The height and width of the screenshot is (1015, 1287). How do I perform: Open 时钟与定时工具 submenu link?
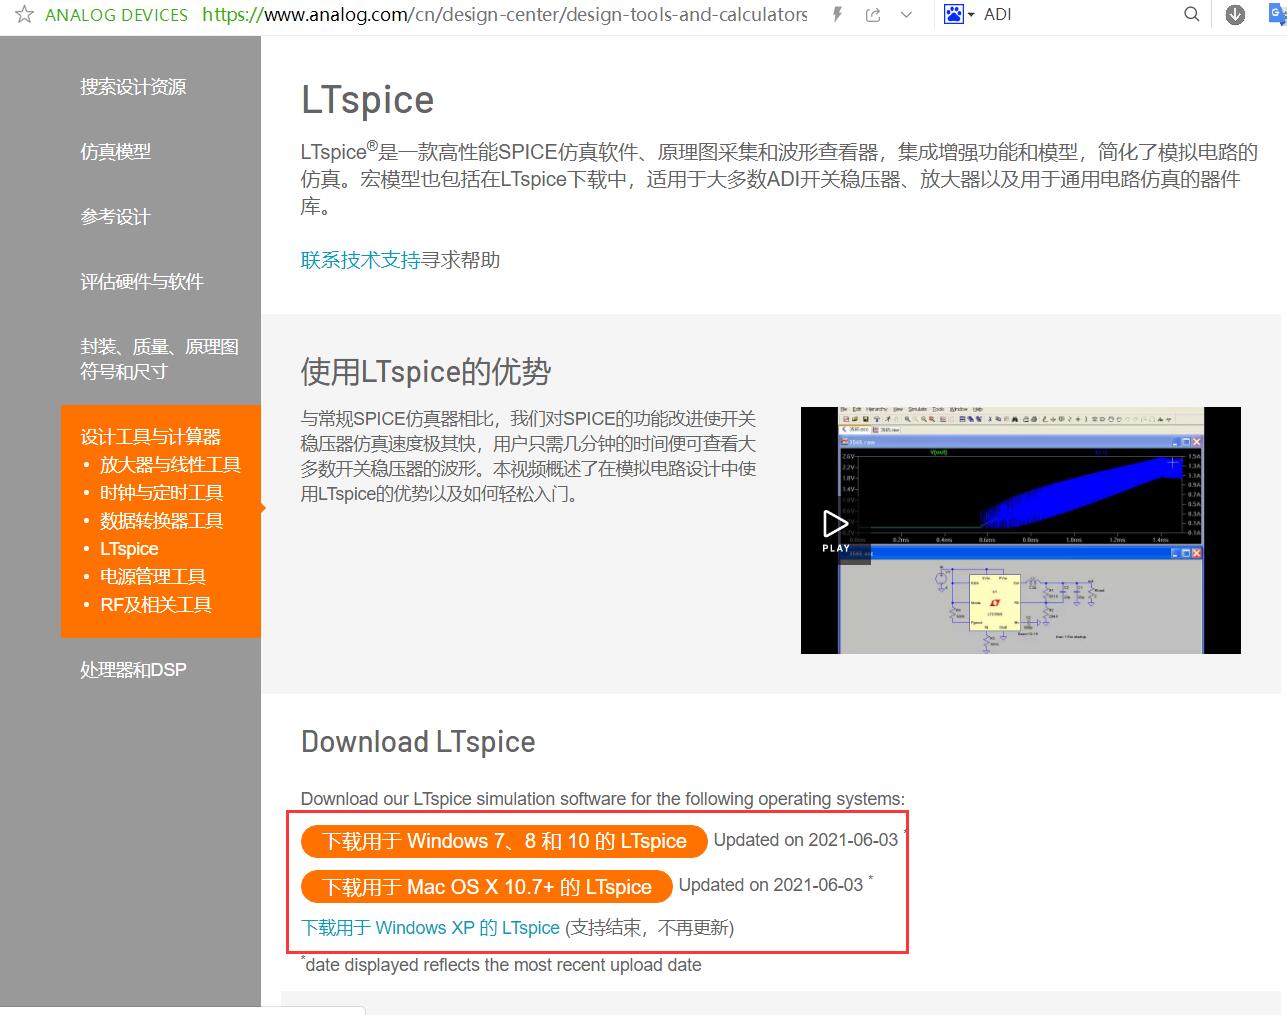pyautogui.click(x=161, y=493)
